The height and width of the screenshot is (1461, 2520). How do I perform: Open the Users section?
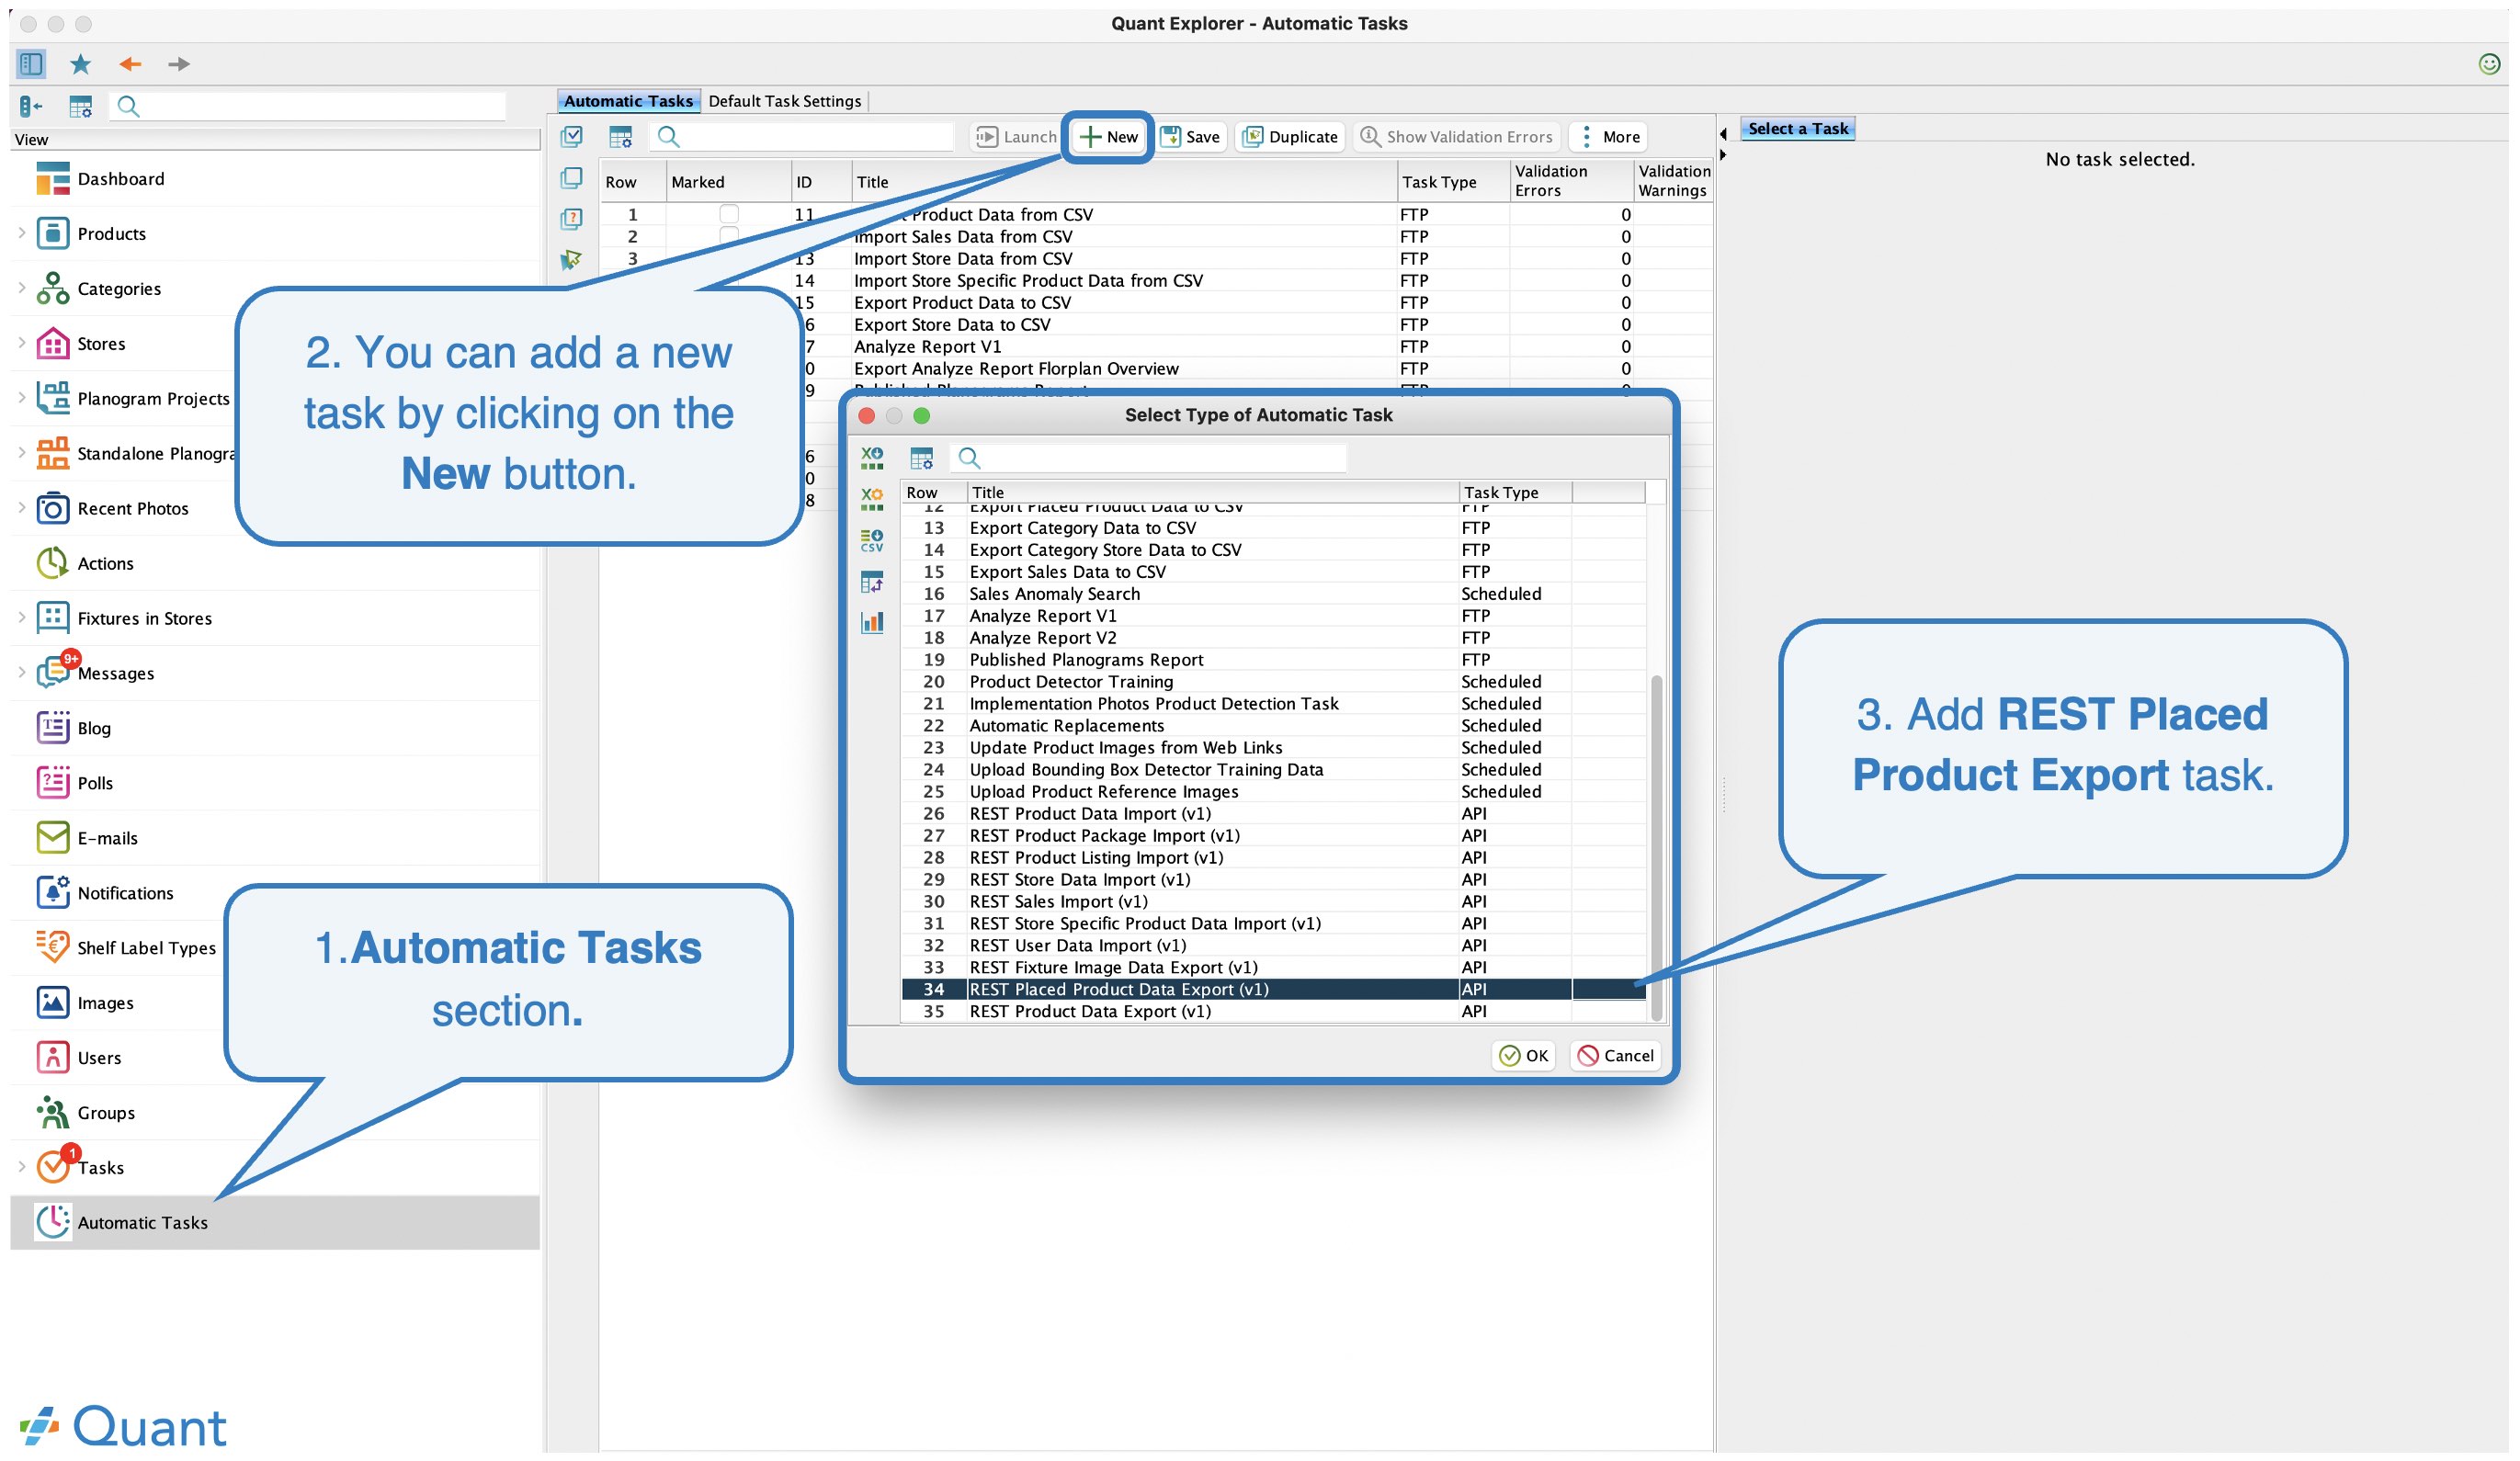79,1059
